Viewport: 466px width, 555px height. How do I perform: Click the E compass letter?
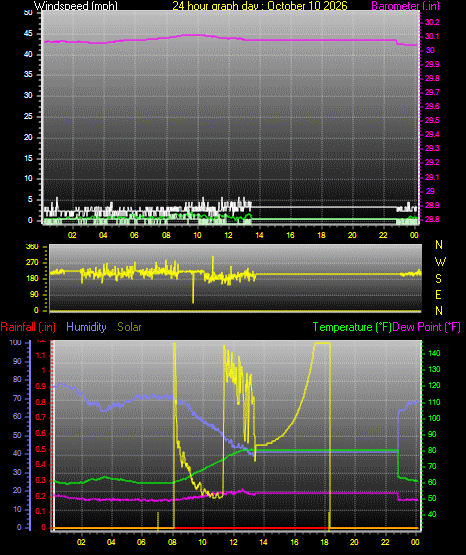tap(438, 294)
